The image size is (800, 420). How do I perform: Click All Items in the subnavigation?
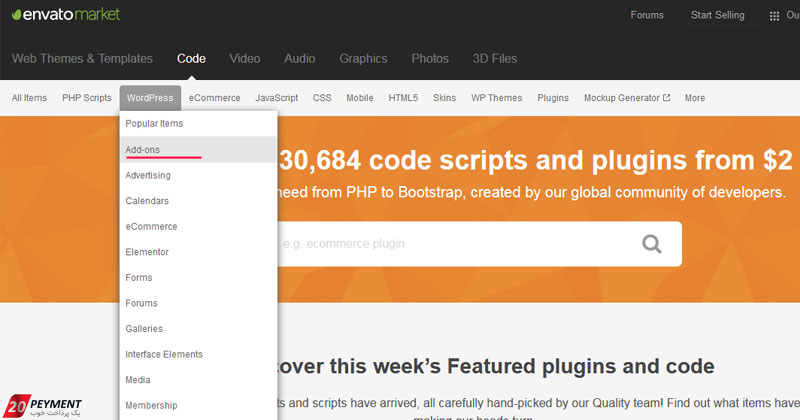pos(29,97)
